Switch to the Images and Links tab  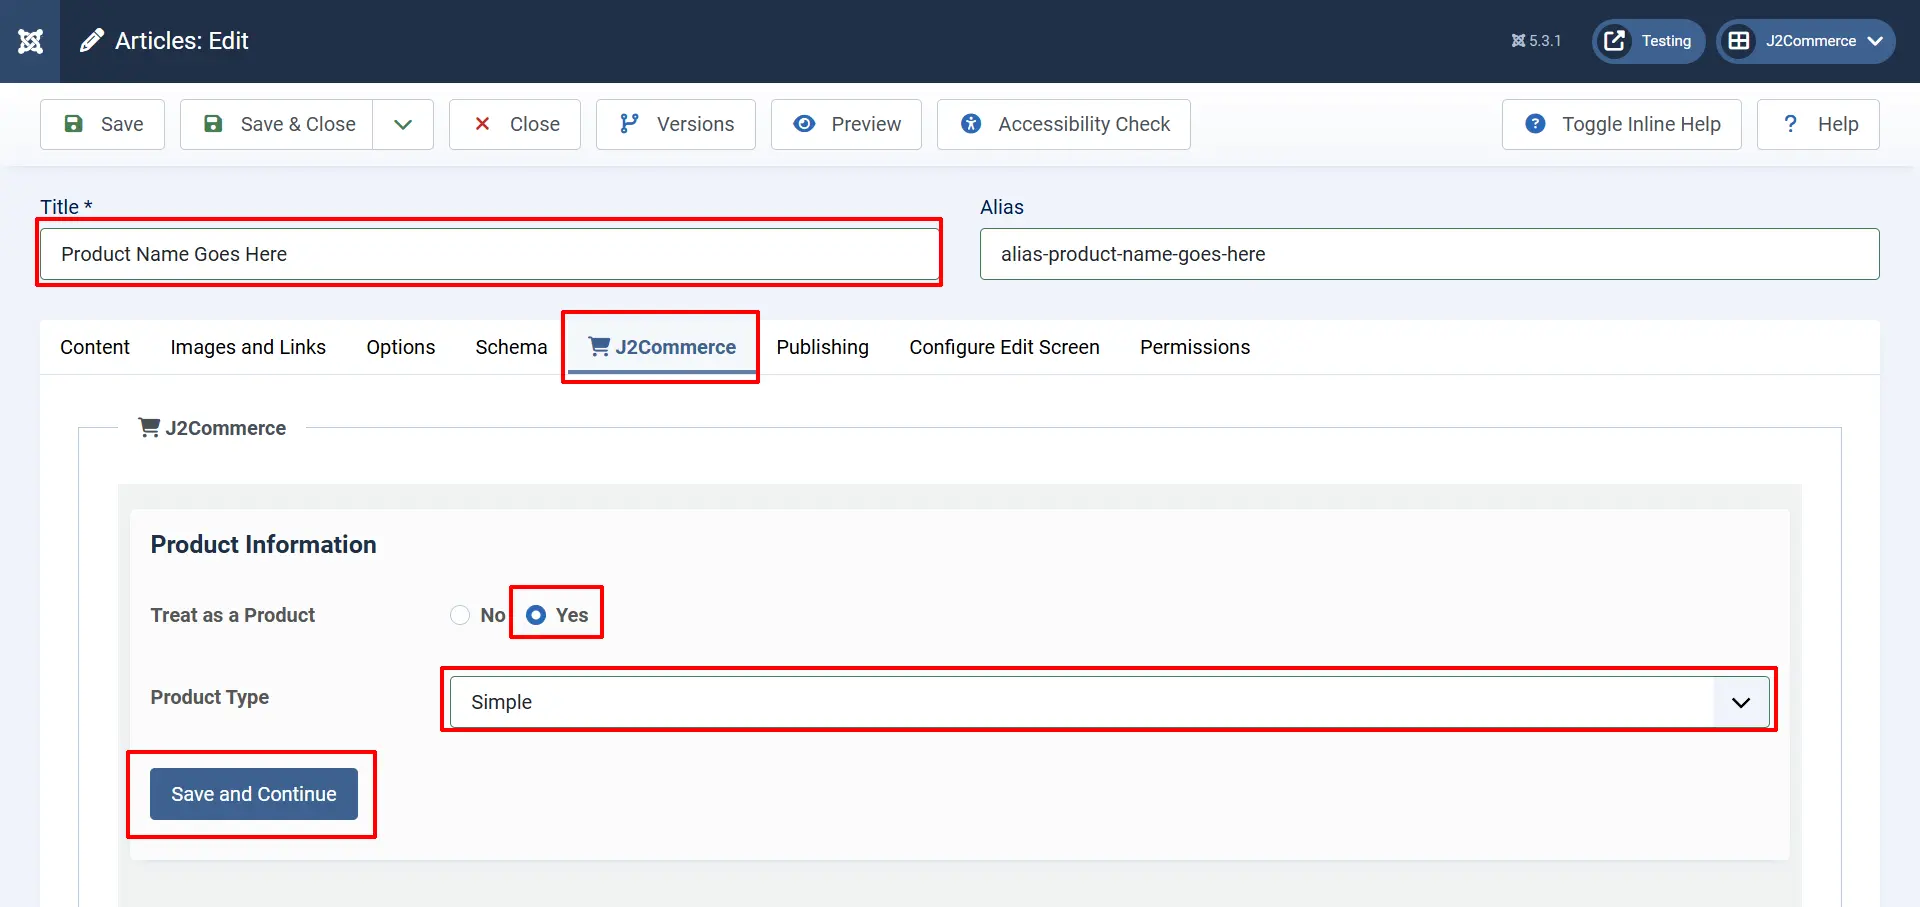coord(248,347)
